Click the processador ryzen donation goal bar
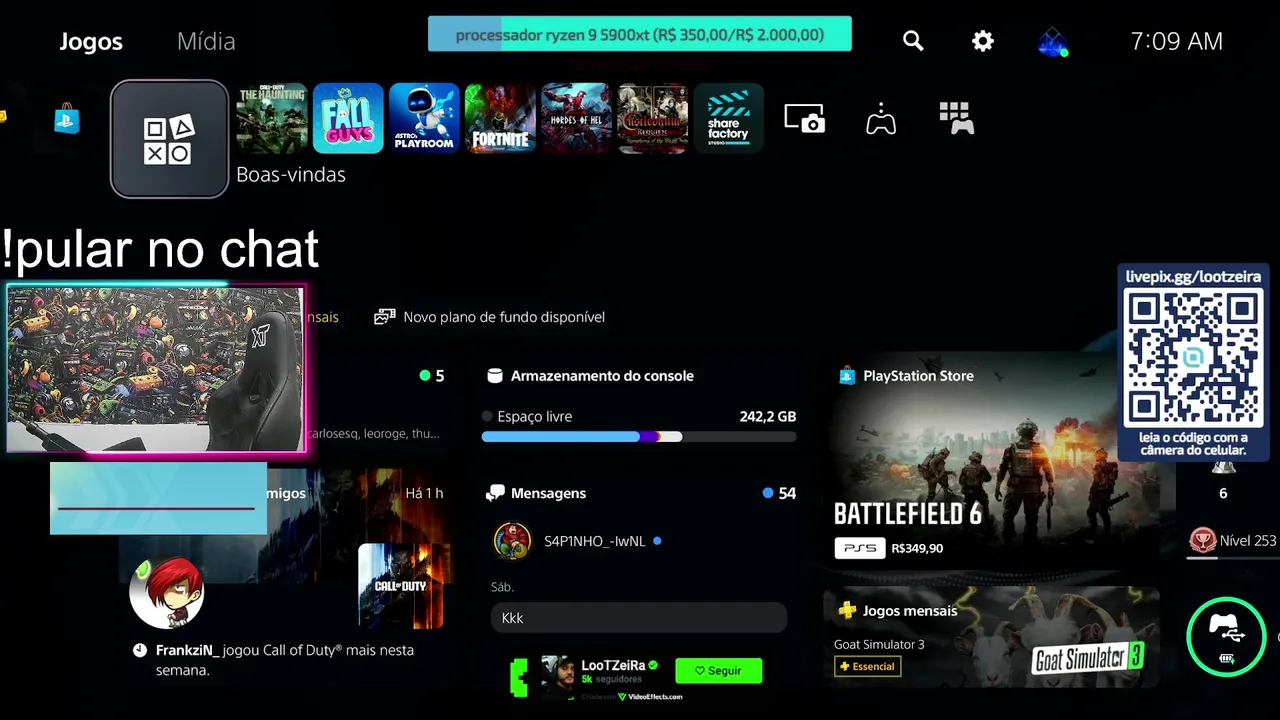Image resolution: width=1280 pixels, height=720 pixels. coord(640,34)
